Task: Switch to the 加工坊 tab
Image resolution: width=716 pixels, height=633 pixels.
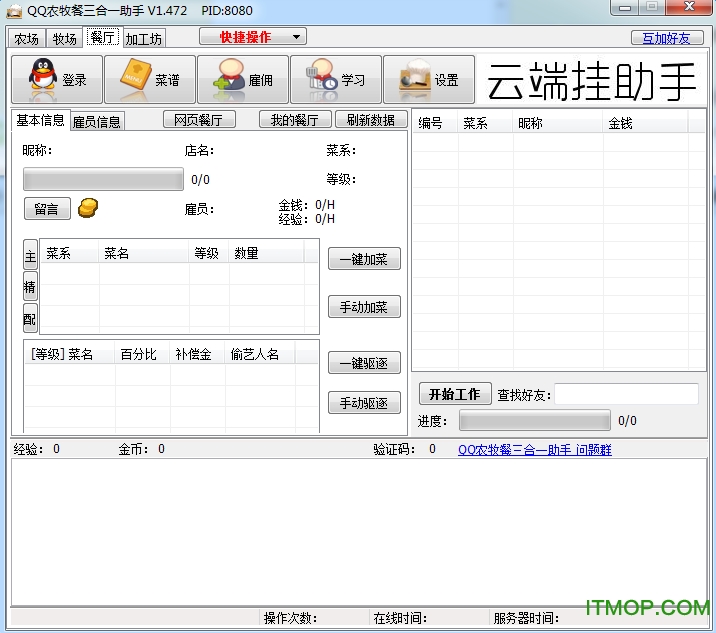Action: click(x=144, y=39)
